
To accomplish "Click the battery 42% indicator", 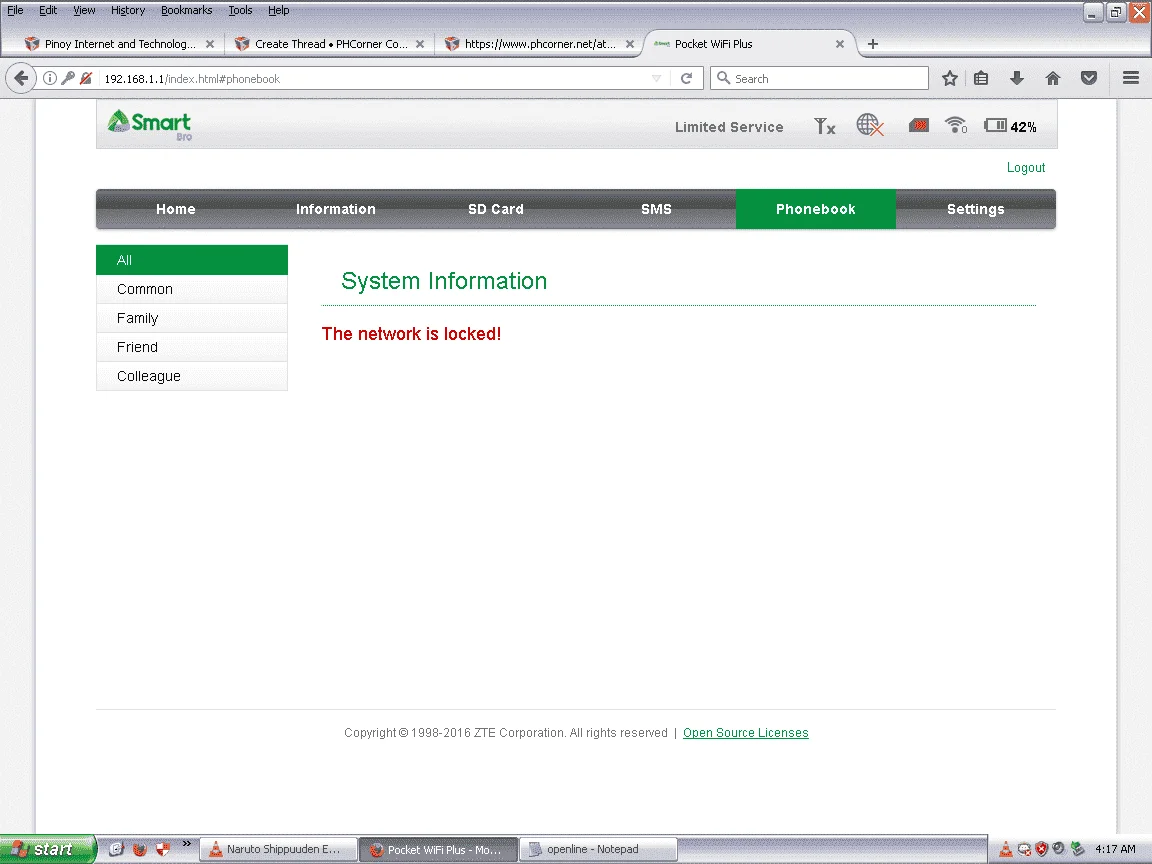I will click(x=1010, y=126).
